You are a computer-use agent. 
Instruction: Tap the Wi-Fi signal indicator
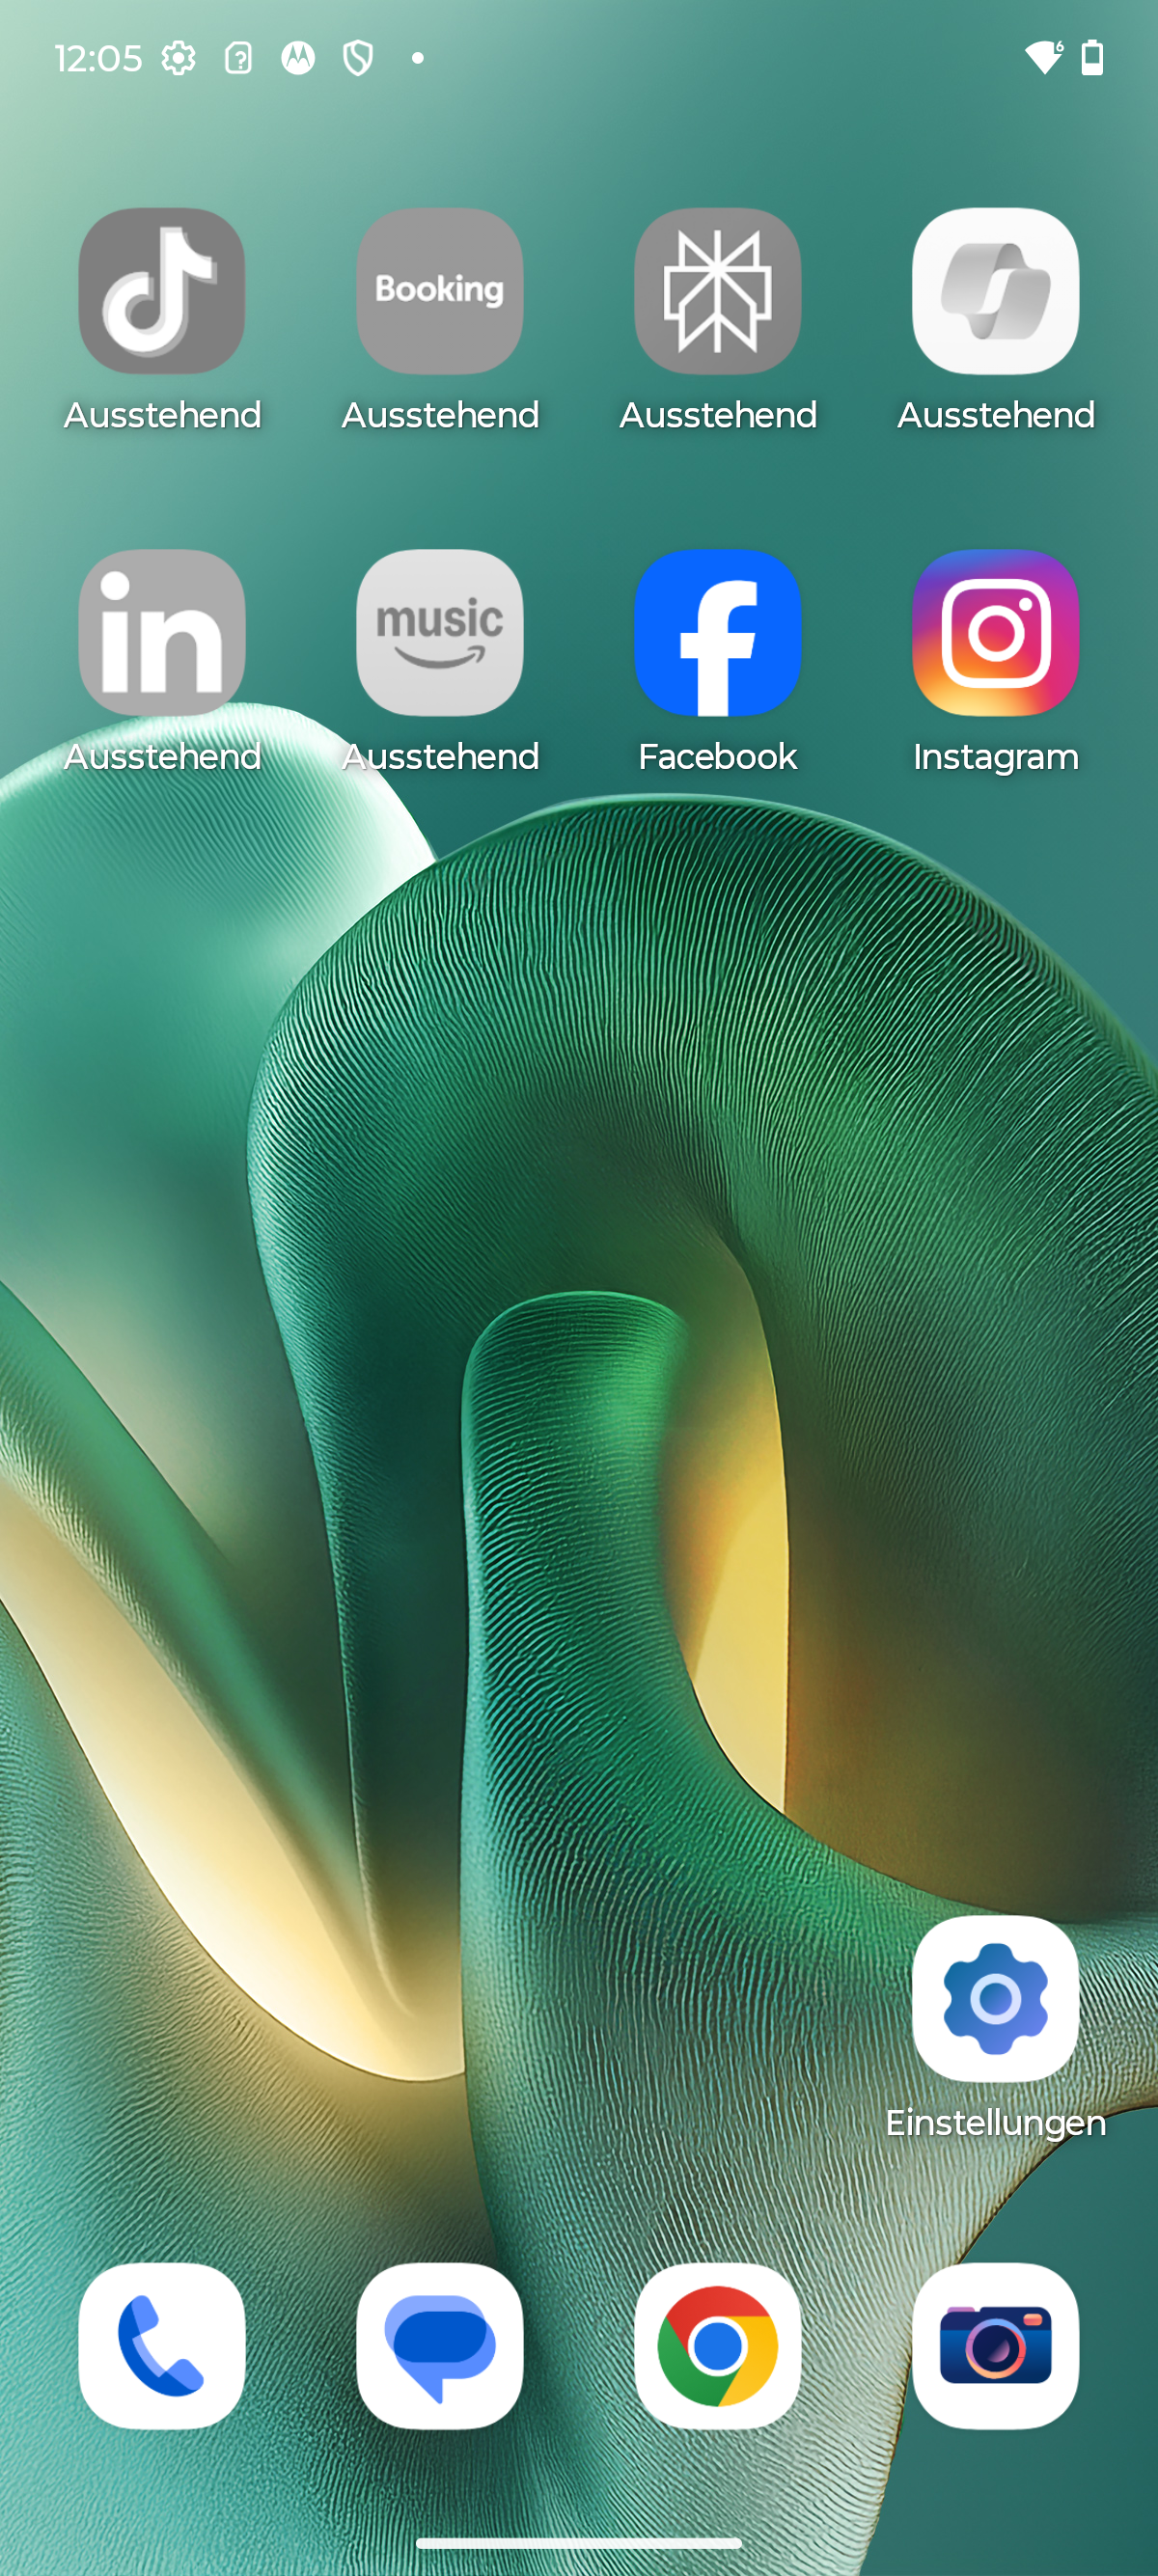(x=1044, y=58)
